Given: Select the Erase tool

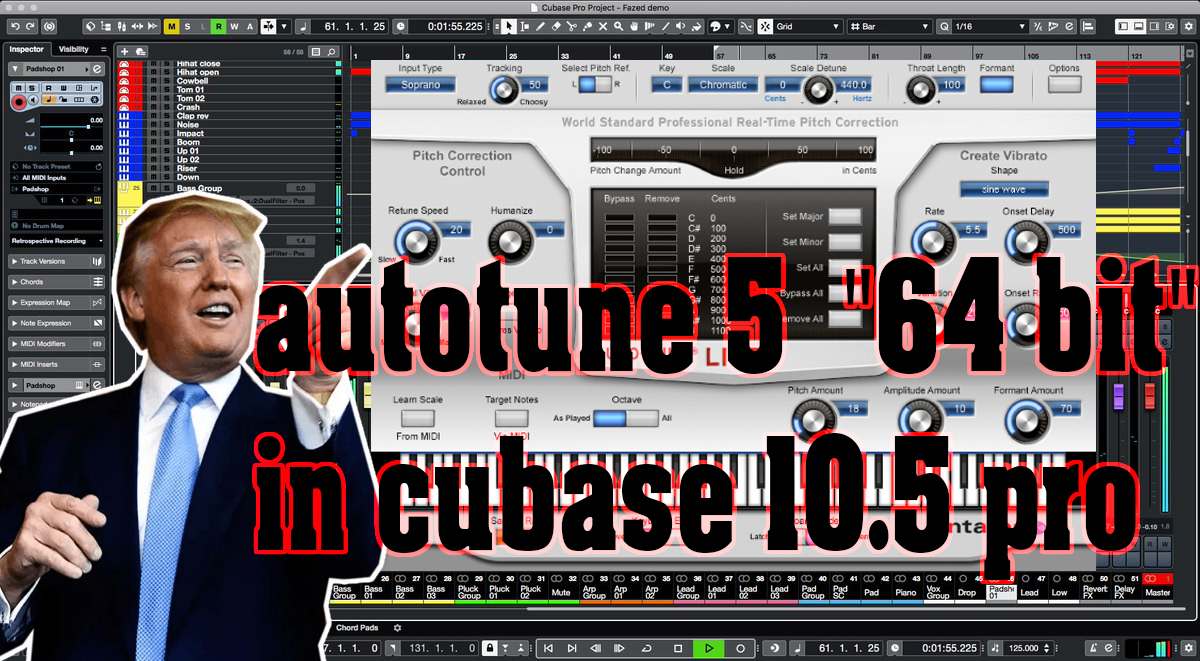Looking at the screenshot, I should point(557,26).
